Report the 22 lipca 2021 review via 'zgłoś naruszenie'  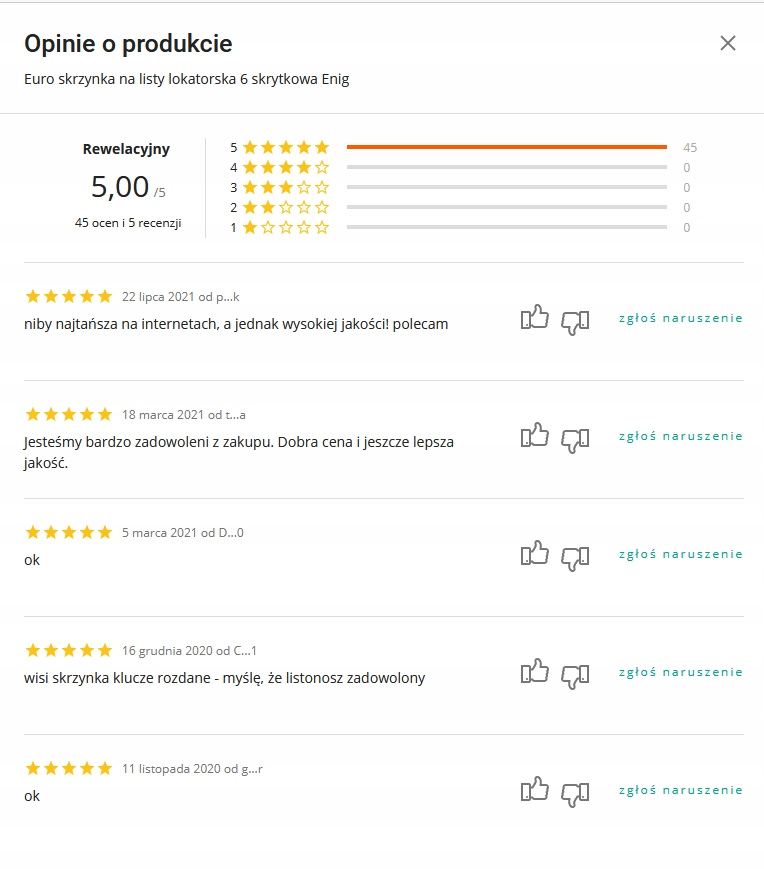[x=680, y=318]
